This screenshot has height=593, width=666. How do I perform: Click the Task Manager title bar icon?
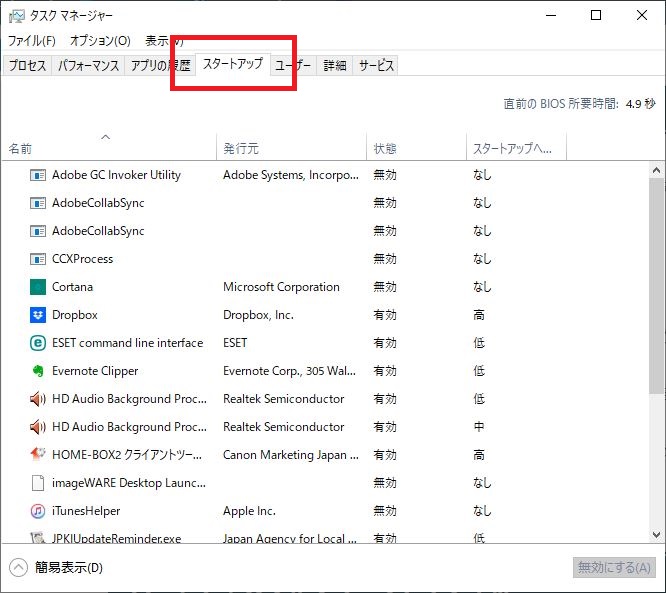[x=17, y=17]
